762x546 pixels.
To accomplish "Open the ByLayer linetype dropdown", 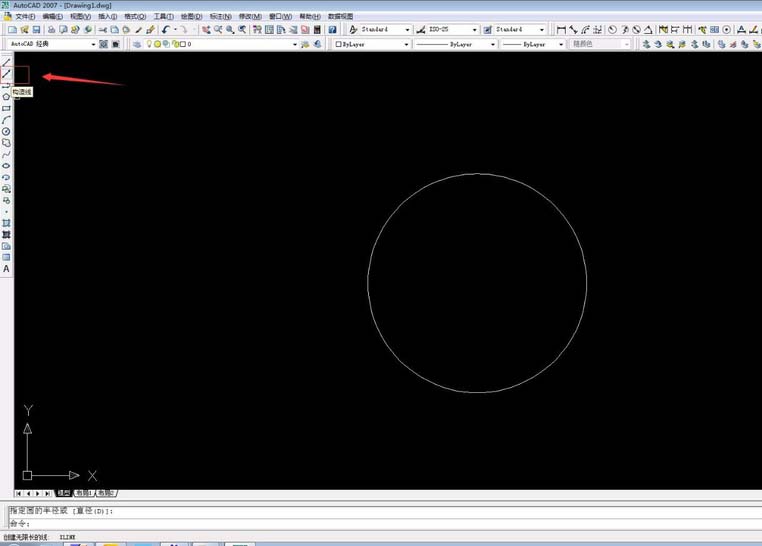I will coord(493,44).
